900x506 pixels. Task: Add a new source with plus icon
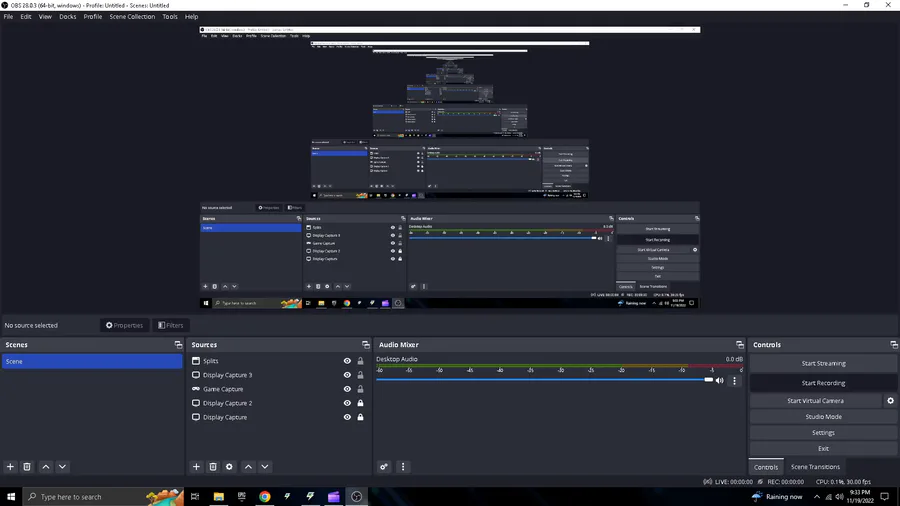pyautogui.click(x=196, y=467)
